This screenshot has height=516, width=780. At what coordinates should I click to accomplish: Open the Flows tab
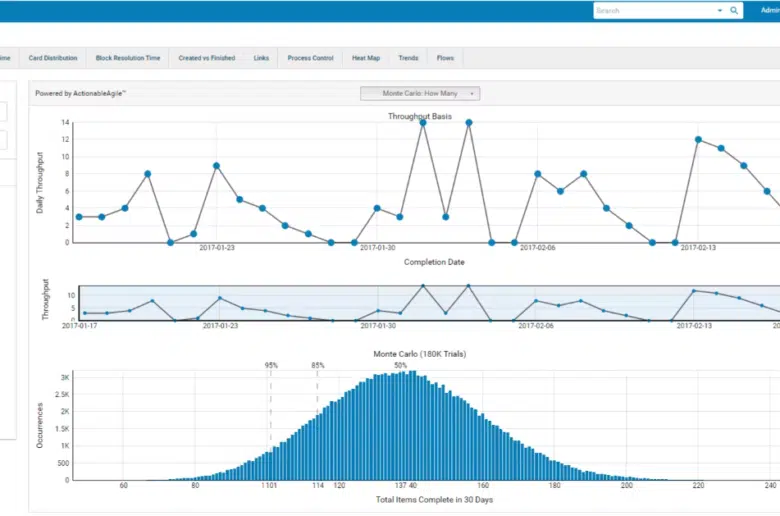pyautogui.click(x=445, y=58)
